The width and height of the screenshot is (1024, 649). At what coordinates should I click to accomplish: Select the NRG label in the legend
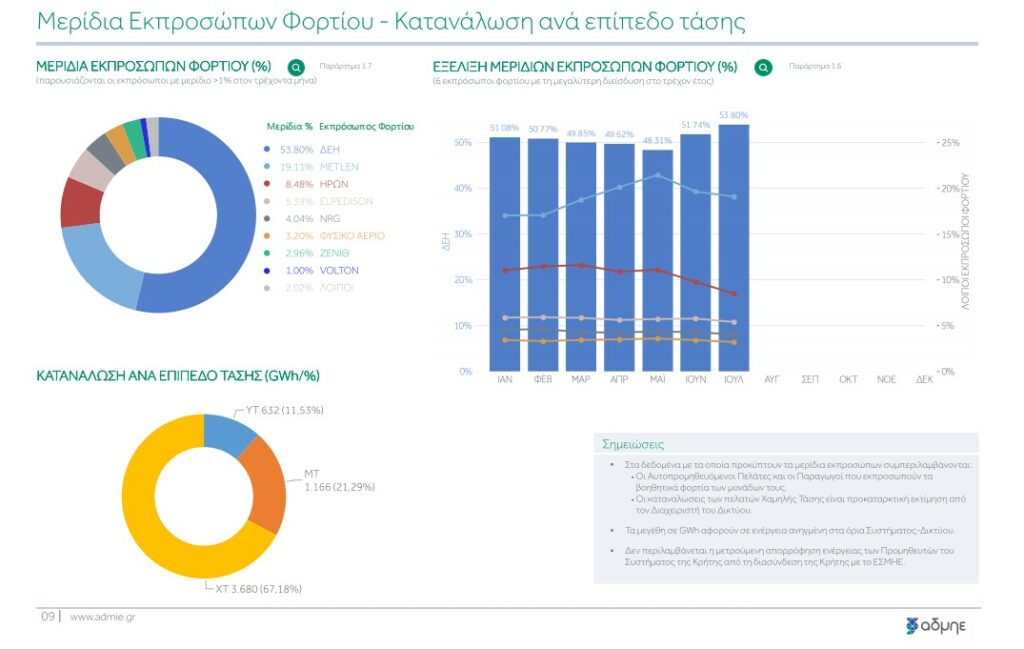[x=330, y=219]
